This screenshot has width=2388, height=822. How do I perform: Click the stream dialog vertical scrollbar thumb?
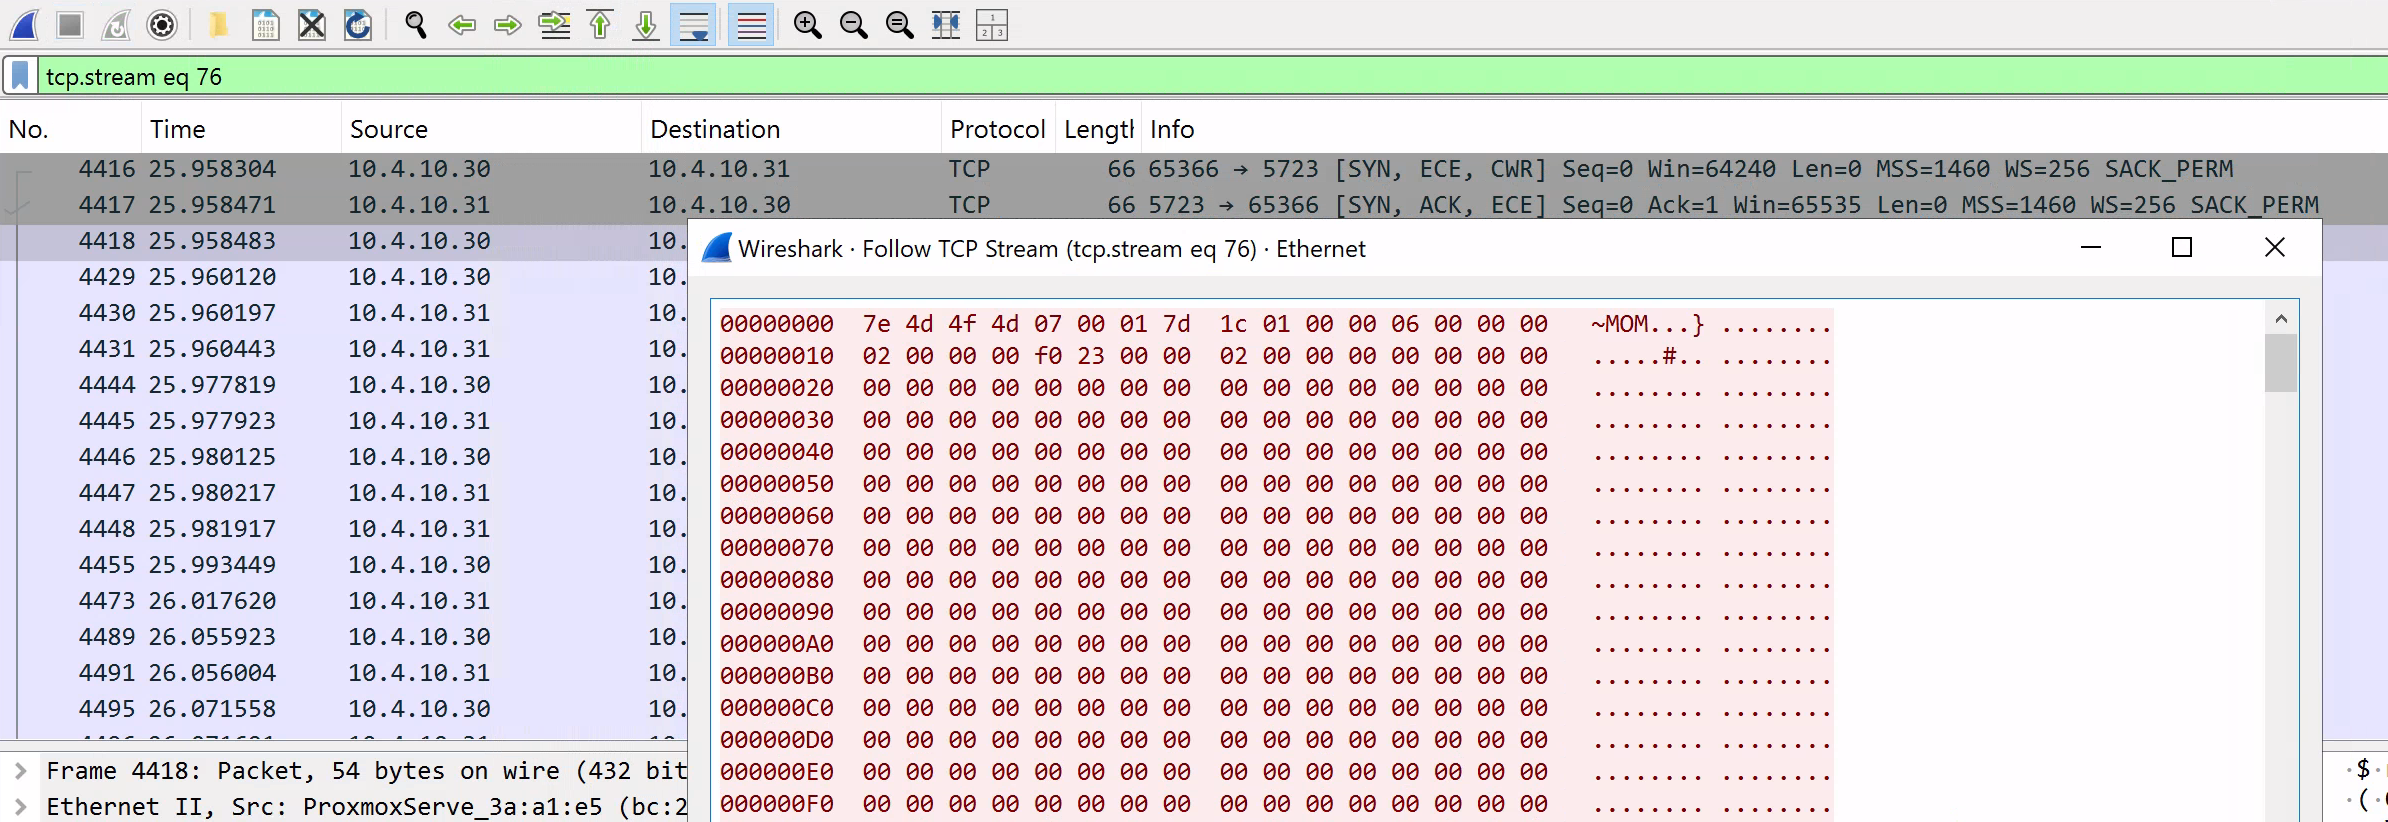tap(2280, 363)
